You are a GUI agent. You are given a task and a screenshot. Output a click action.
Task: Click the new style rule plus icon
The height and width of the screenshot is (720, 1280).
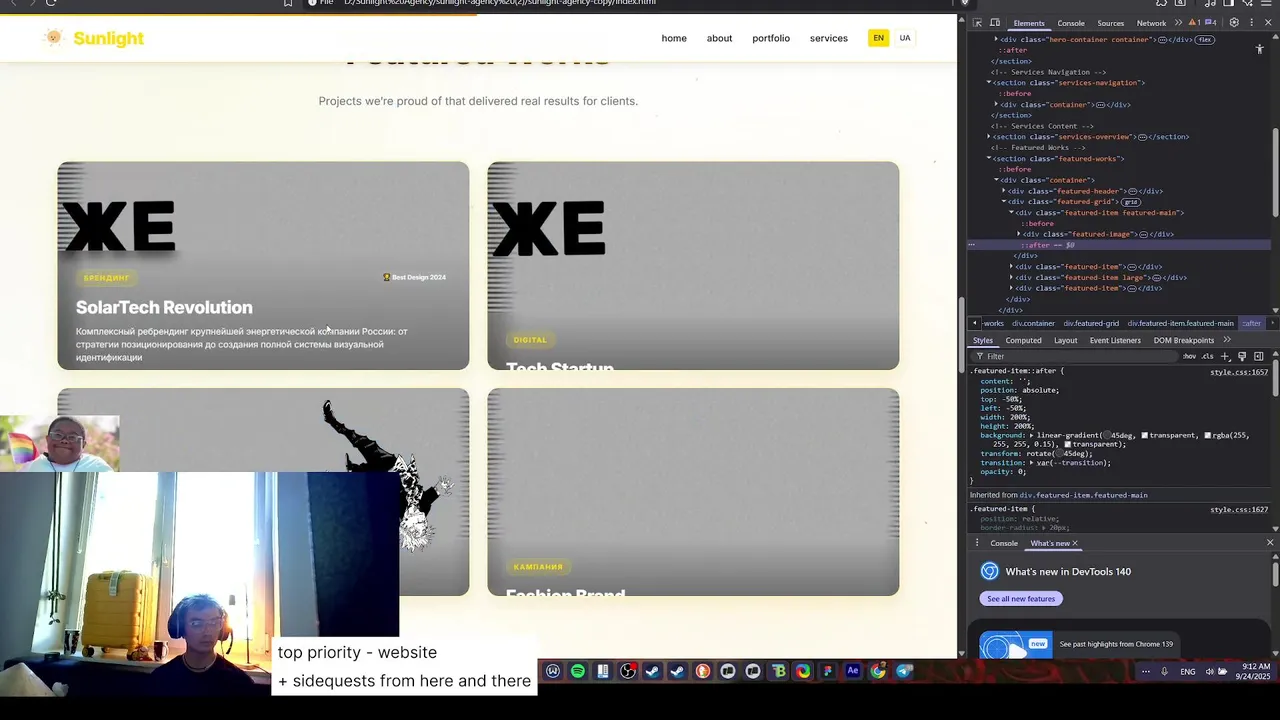click(x=1225, y=356)
